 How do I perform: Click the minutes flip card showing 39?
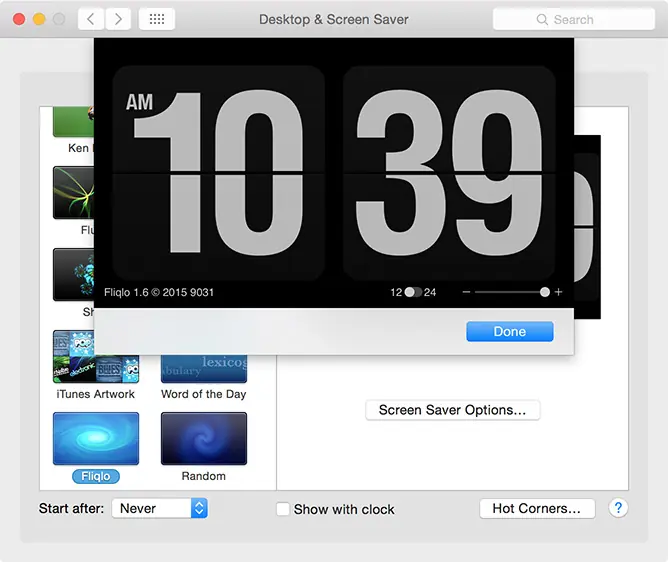(449, 173)
